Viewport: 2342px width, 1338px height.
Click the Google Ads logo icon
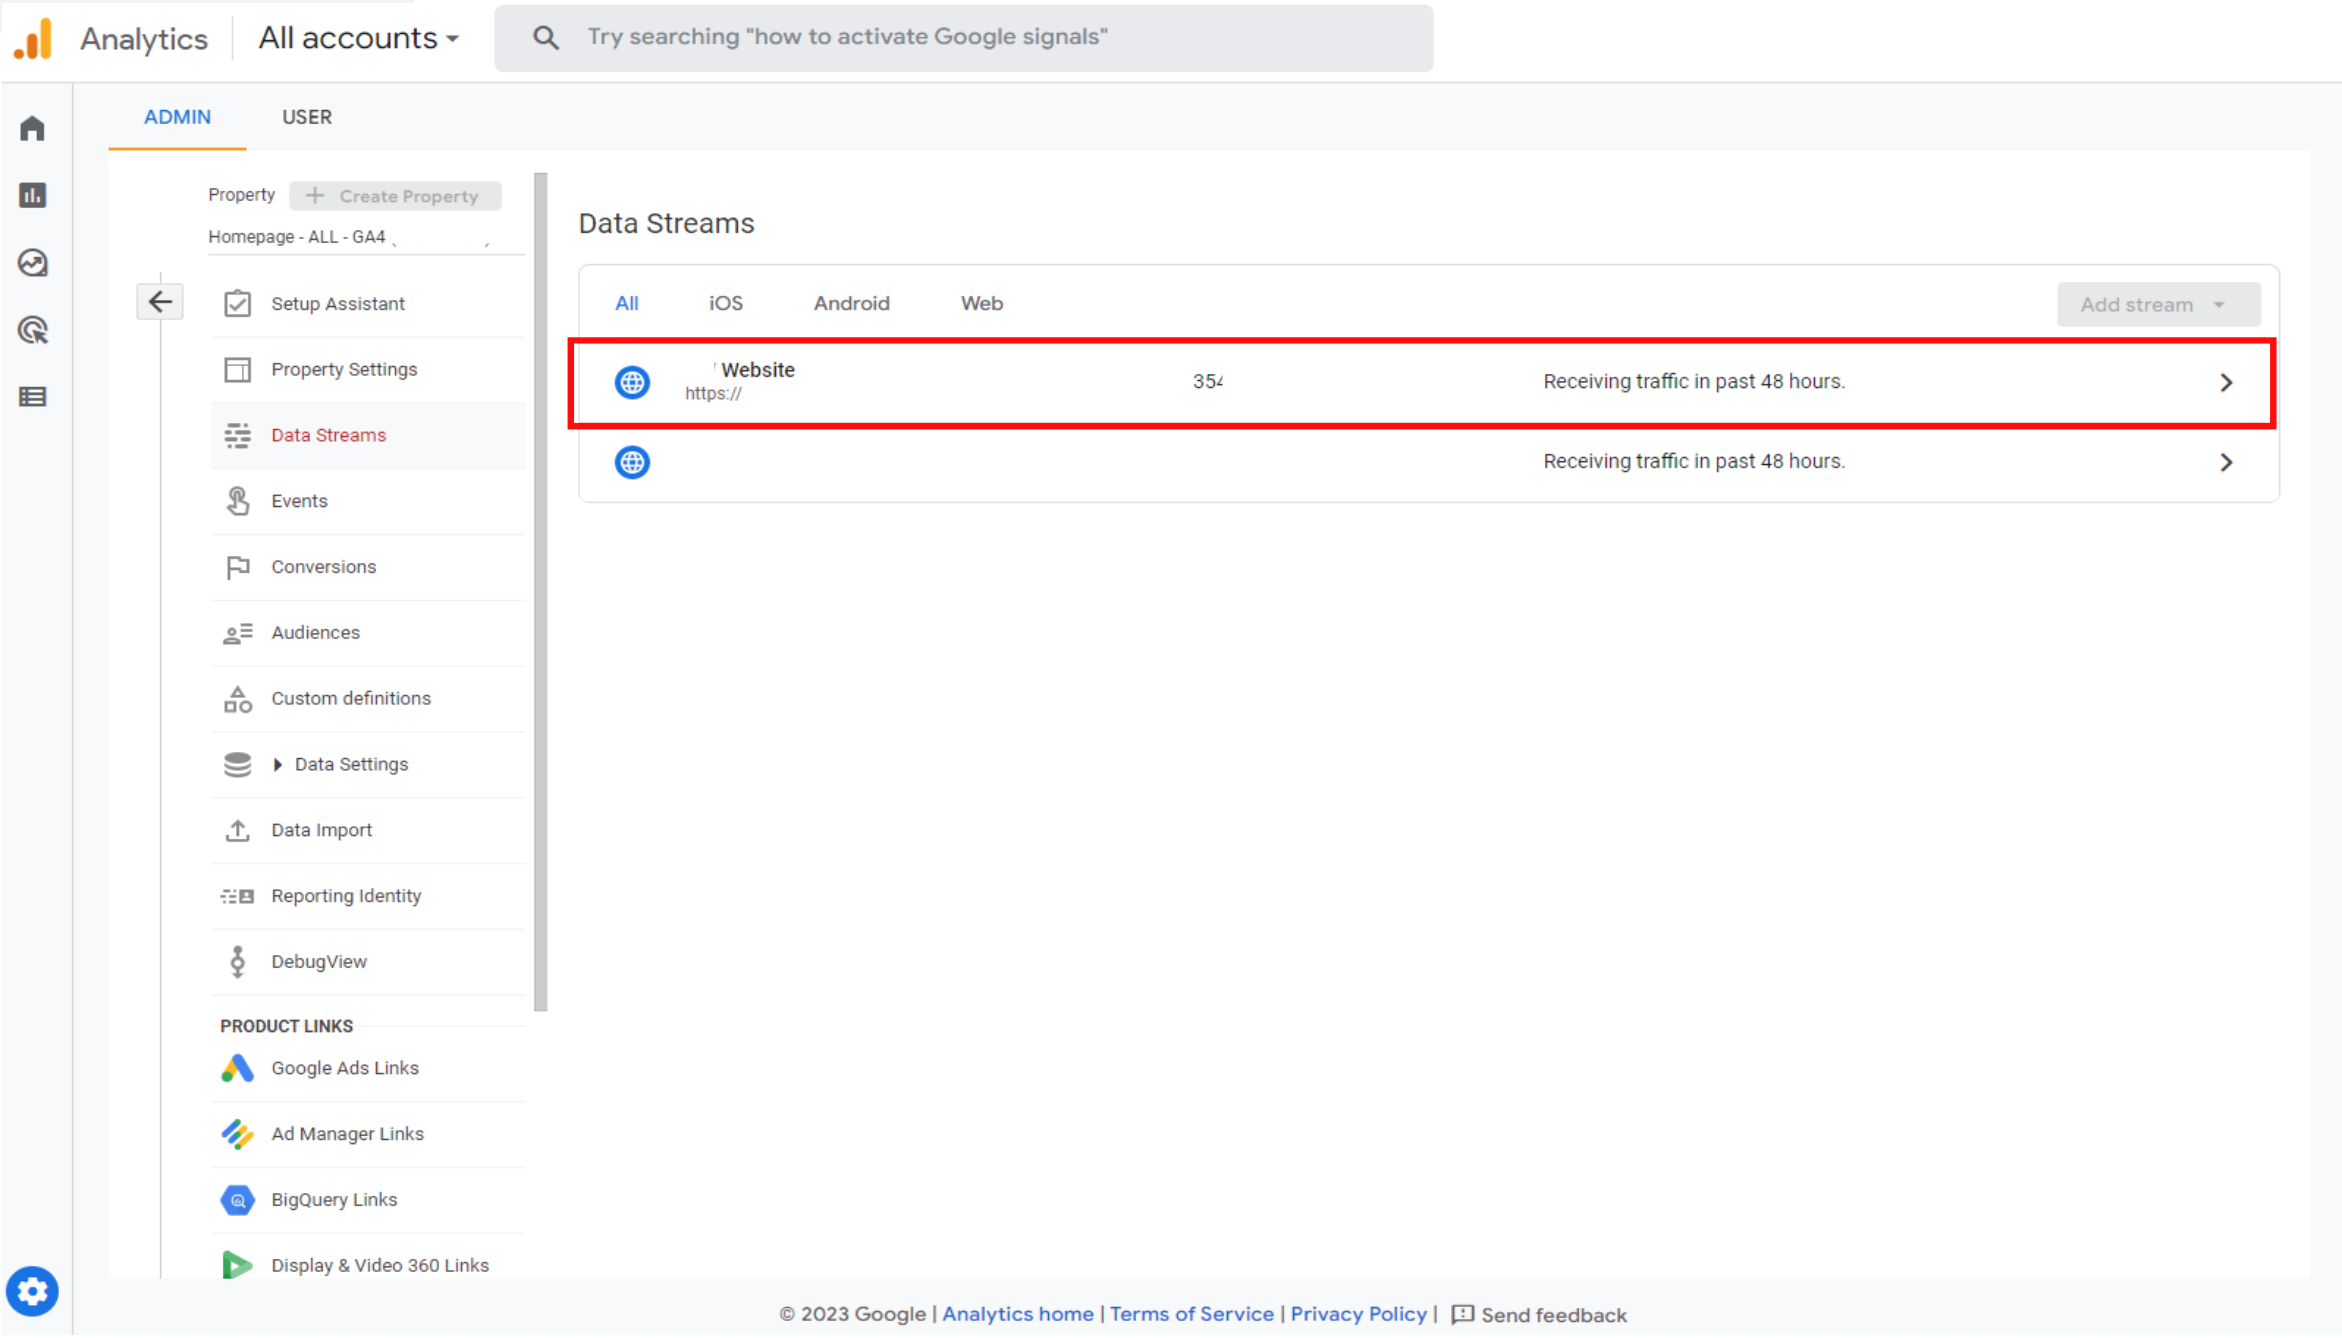(x=237, y=1068)
